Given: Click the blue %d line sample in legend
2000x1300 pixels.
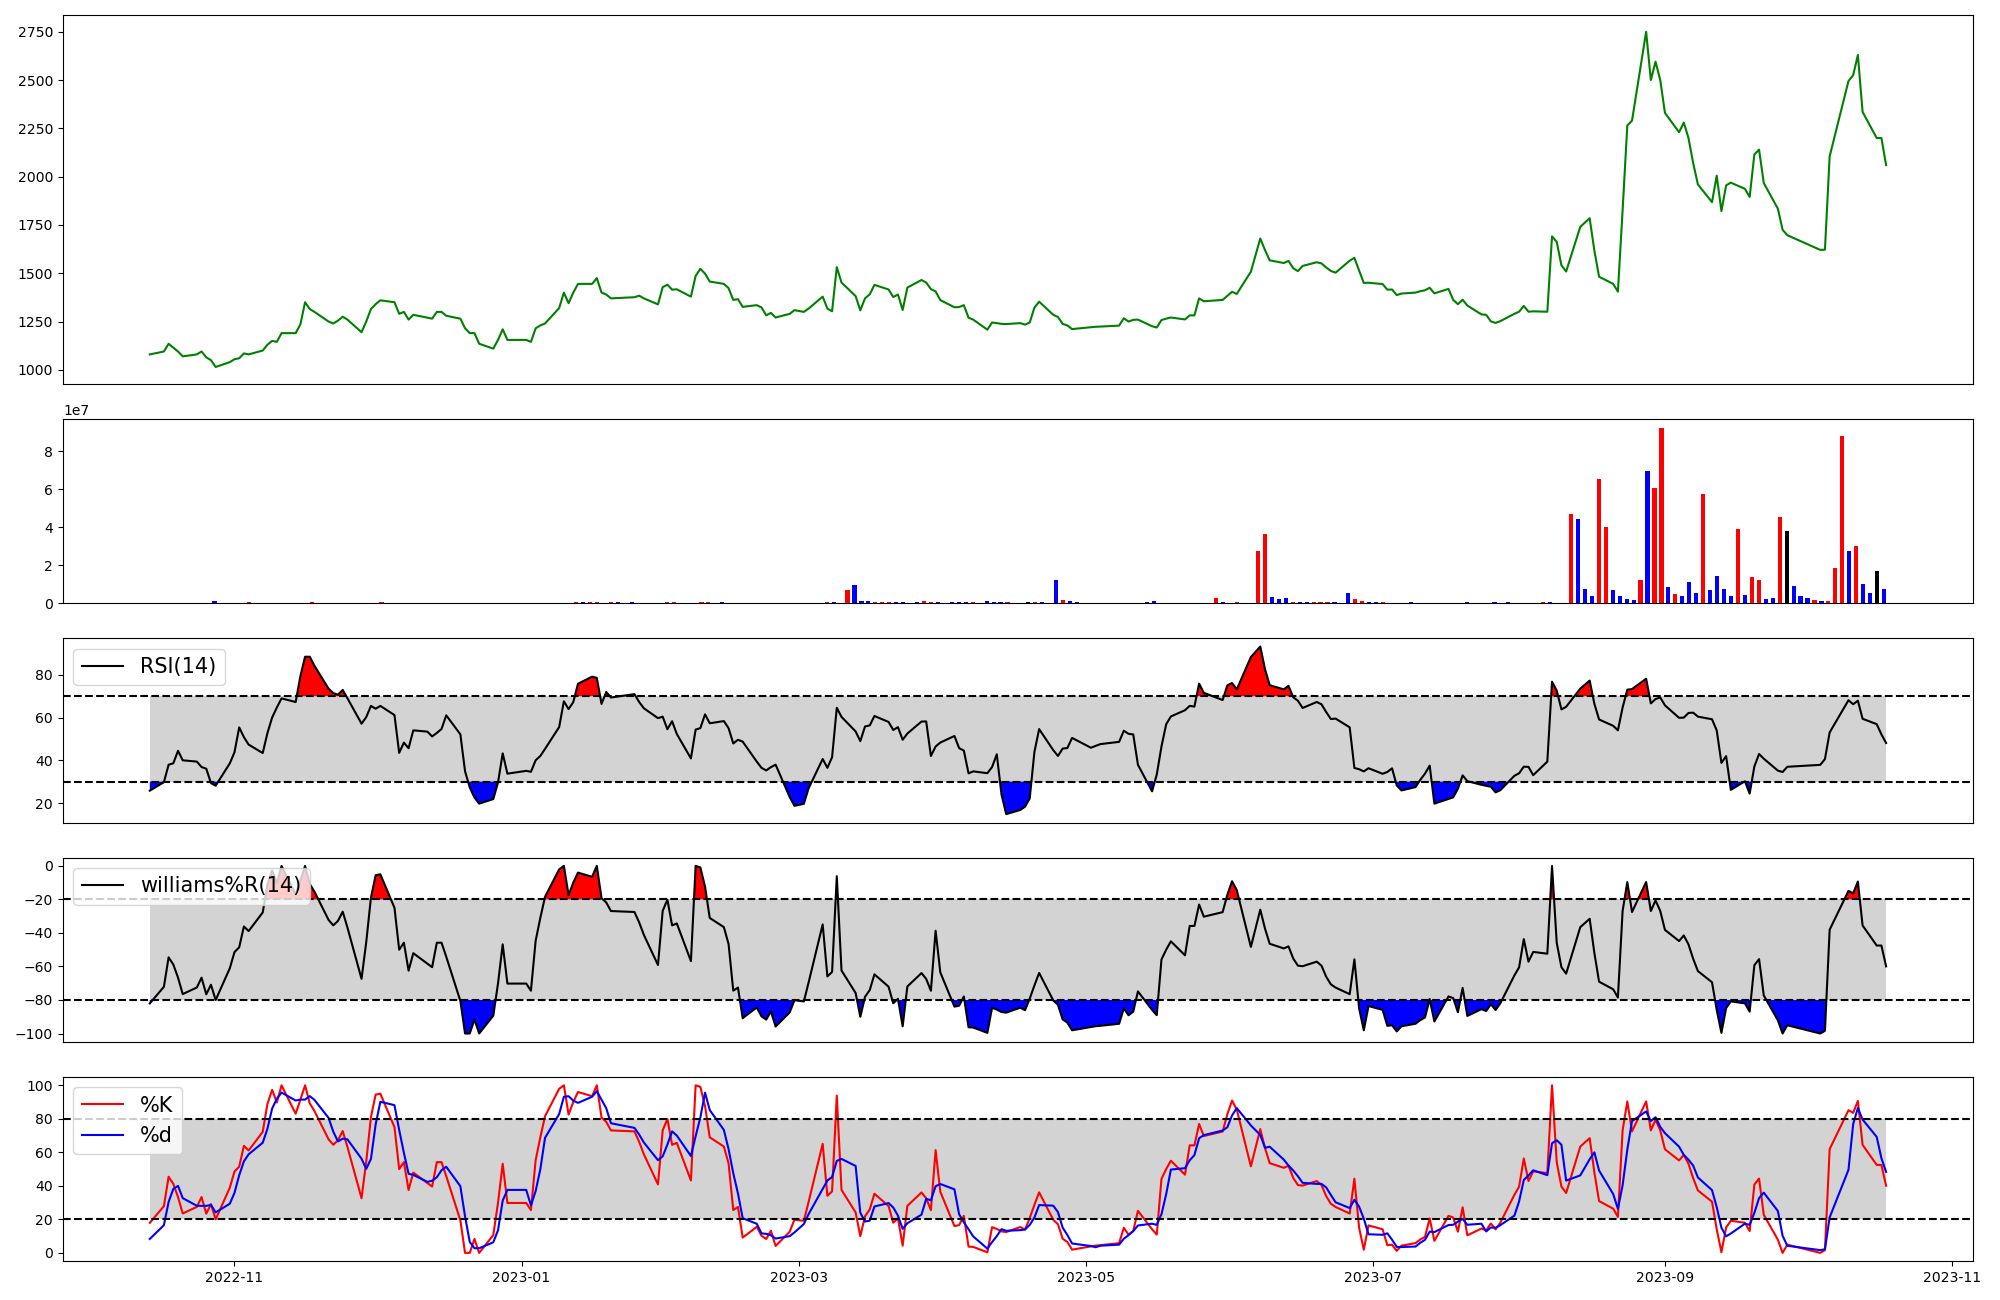Looking at the screenshot, I should [103, 1135].
